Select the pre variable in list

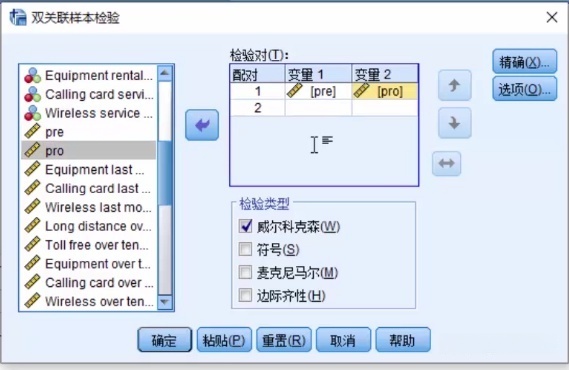coord(89,132)
